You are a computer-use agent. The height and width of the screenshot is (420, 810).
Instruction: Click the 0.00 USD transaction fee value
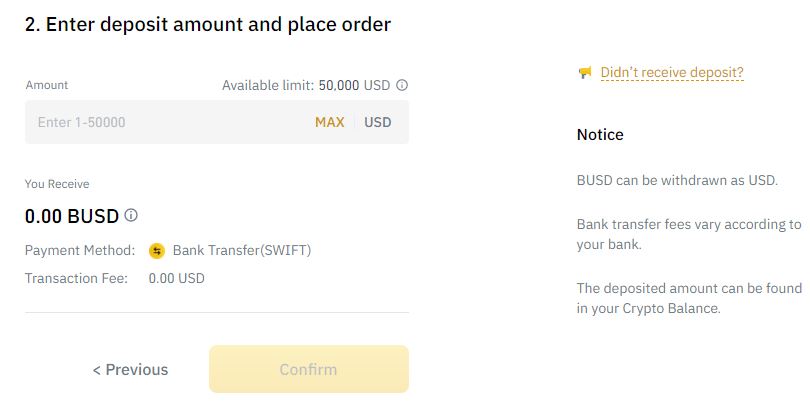pos(177,278)
